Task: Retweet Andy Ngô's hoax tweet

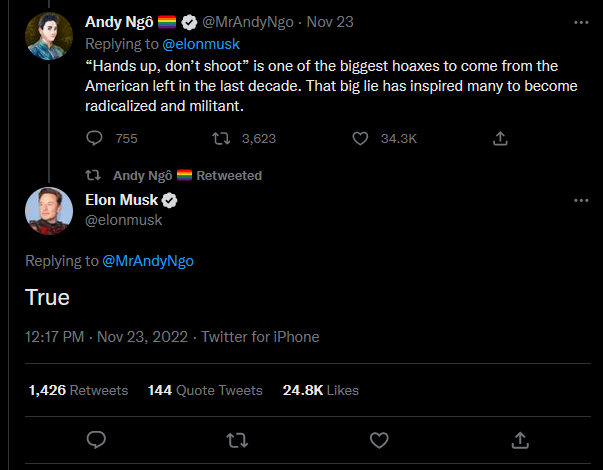Action: coord(221,138)
